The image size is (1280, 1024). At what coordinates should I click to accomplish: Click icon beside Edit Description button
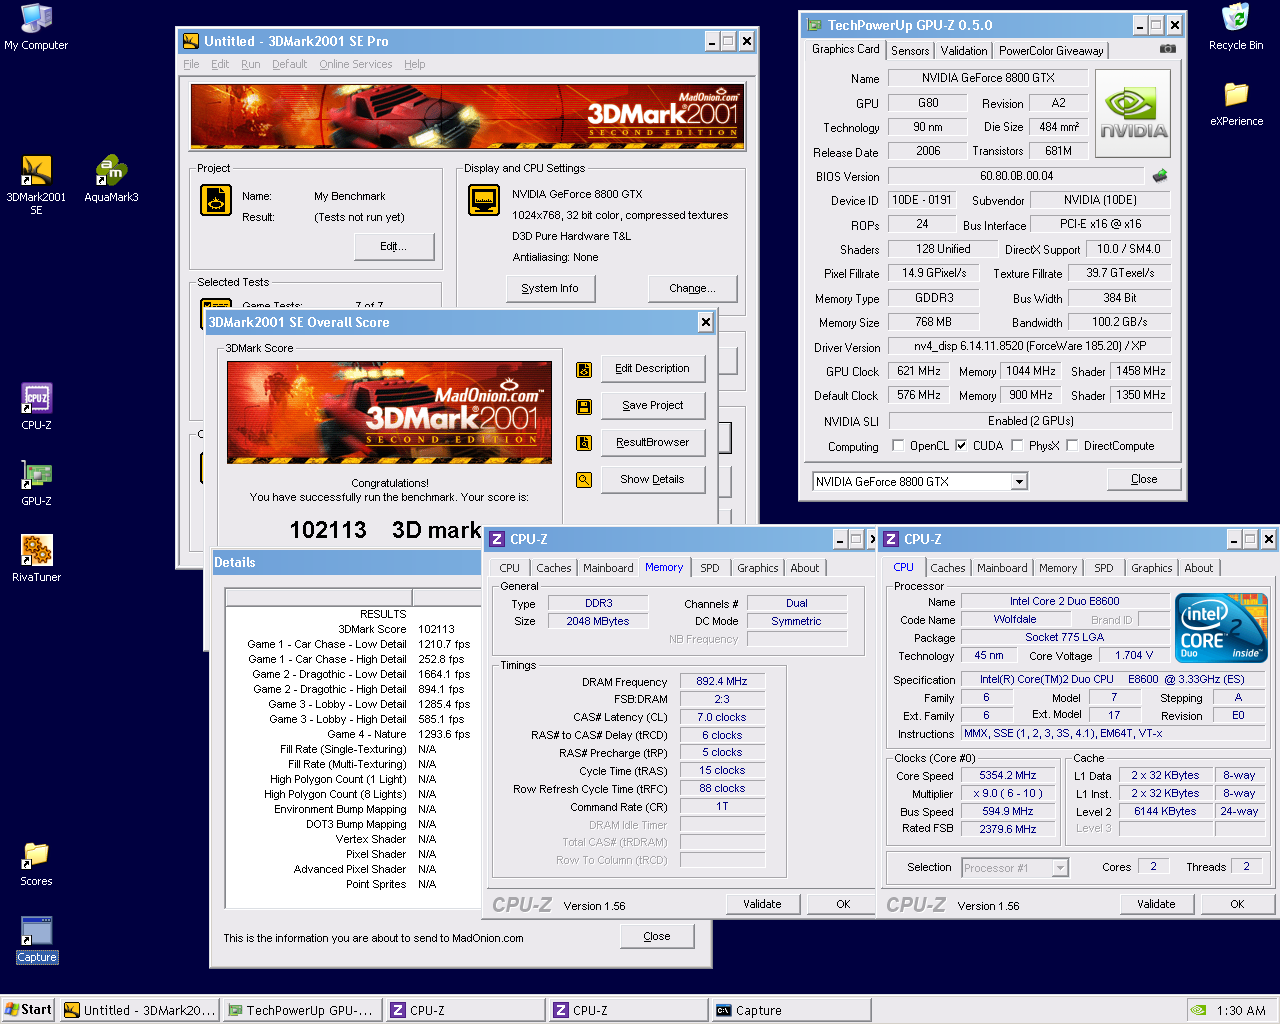(x=584, y=369)
